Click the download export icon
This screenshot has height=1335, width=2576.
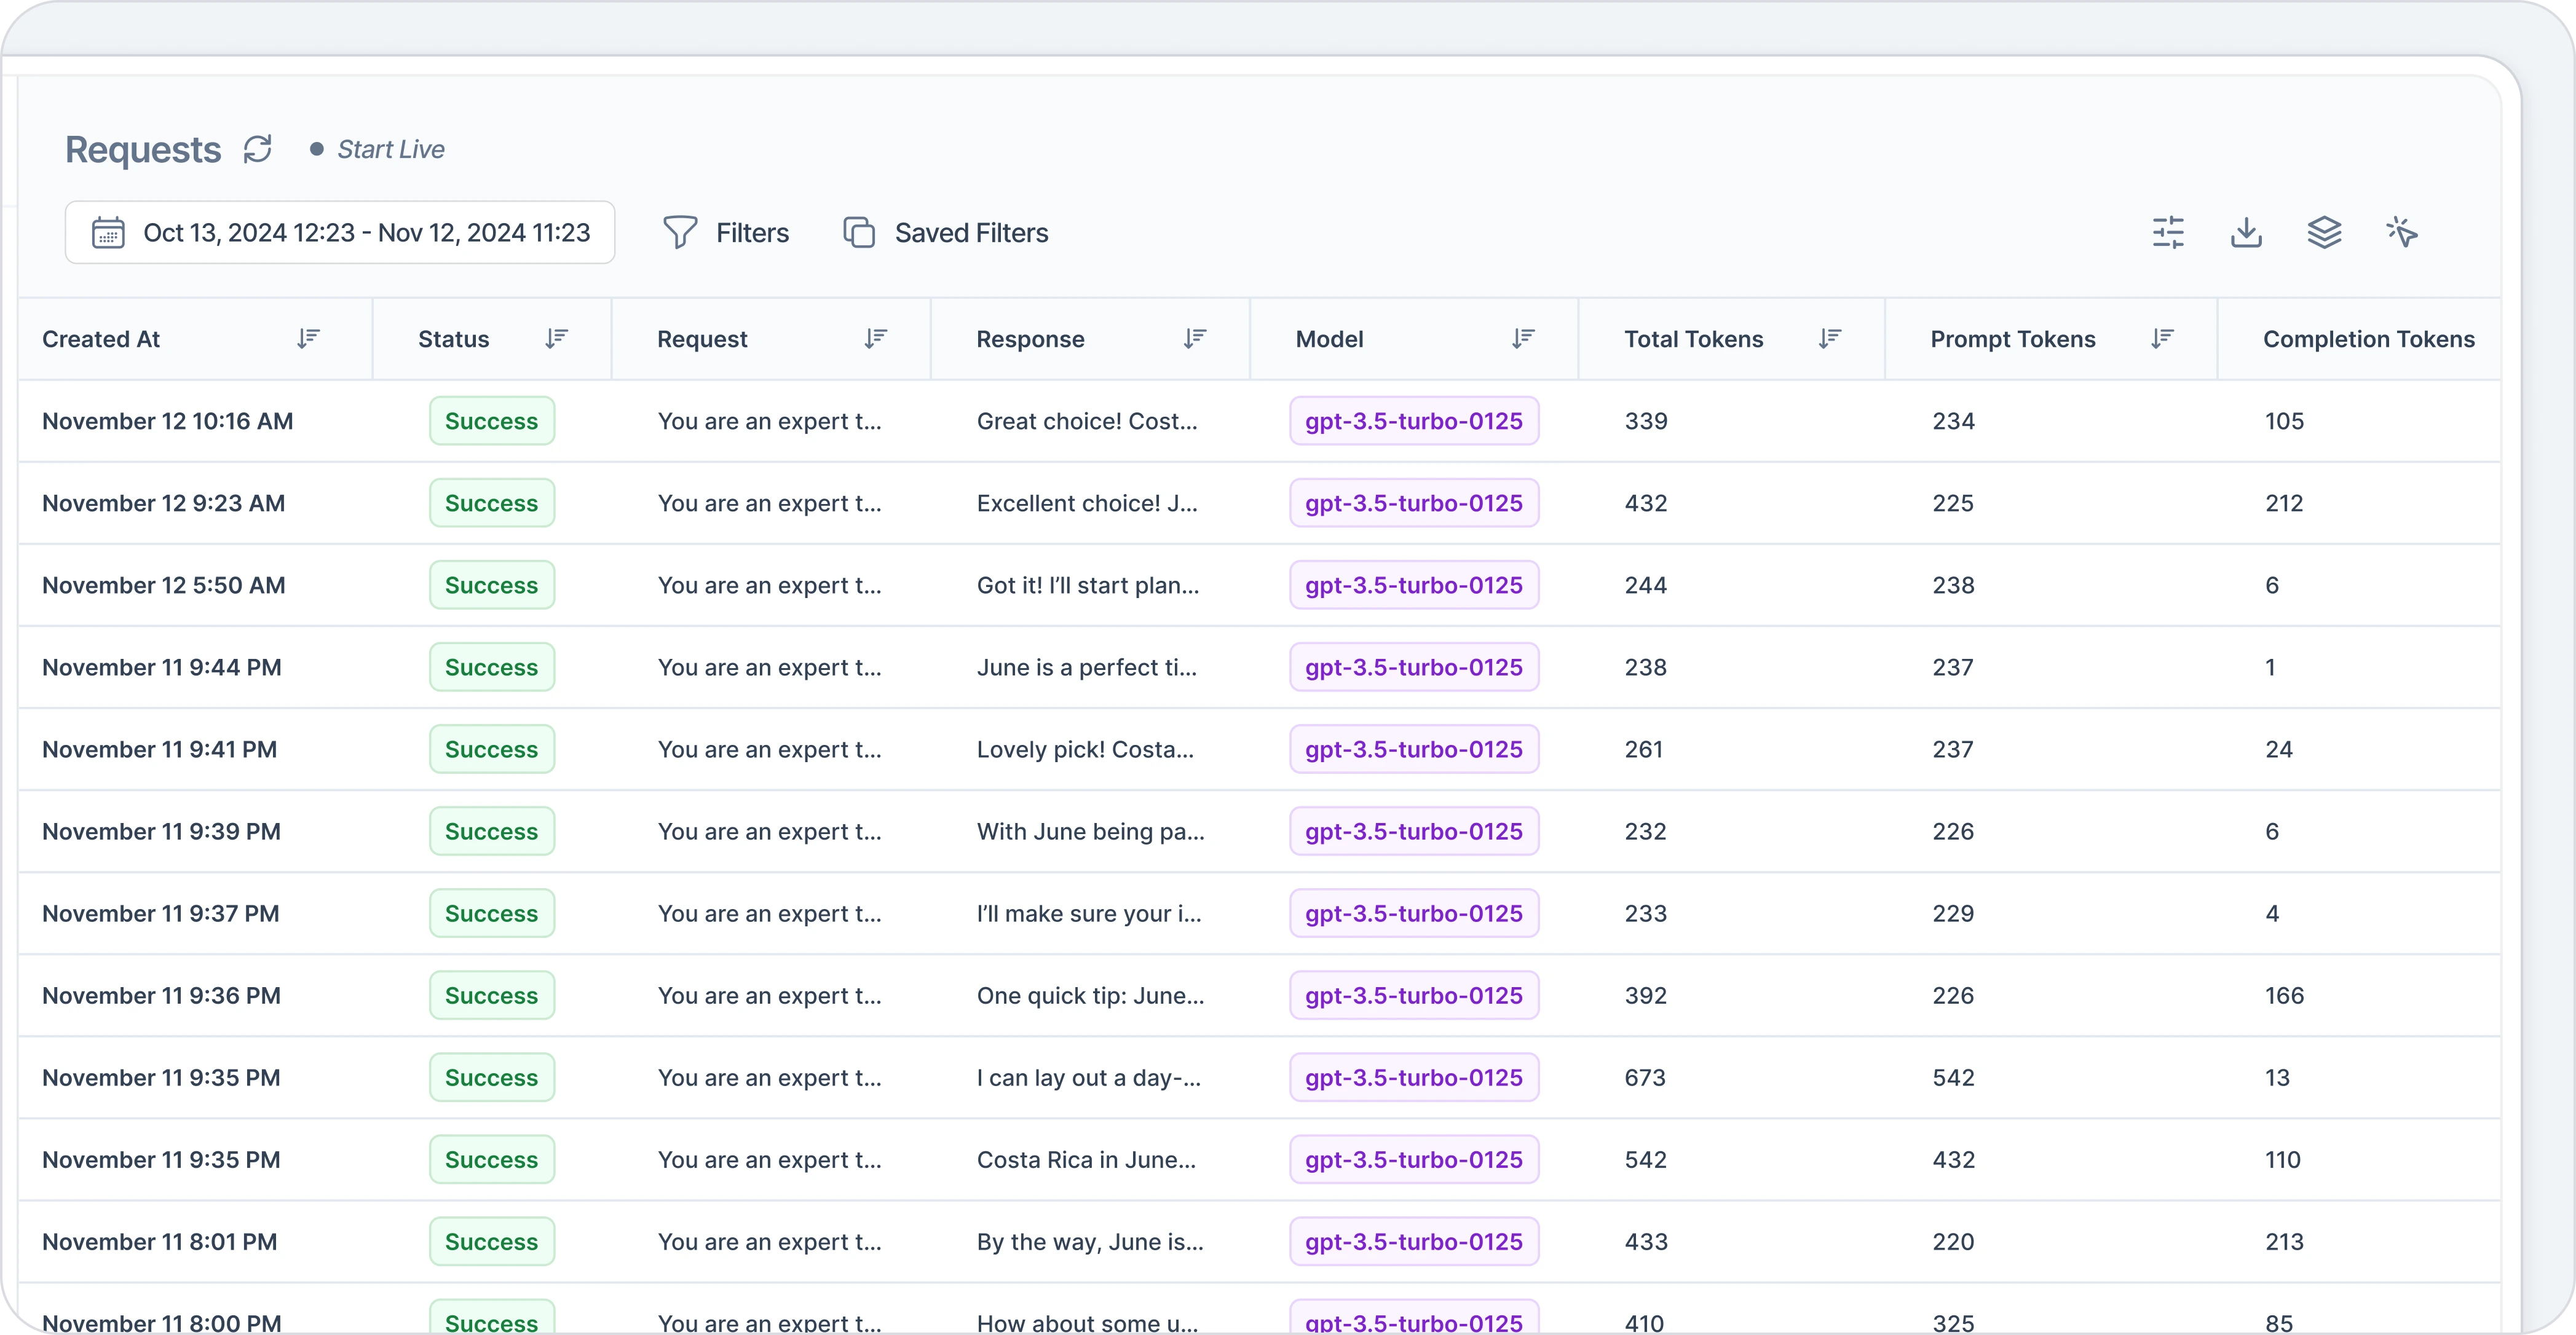[x=2246, y=232]
